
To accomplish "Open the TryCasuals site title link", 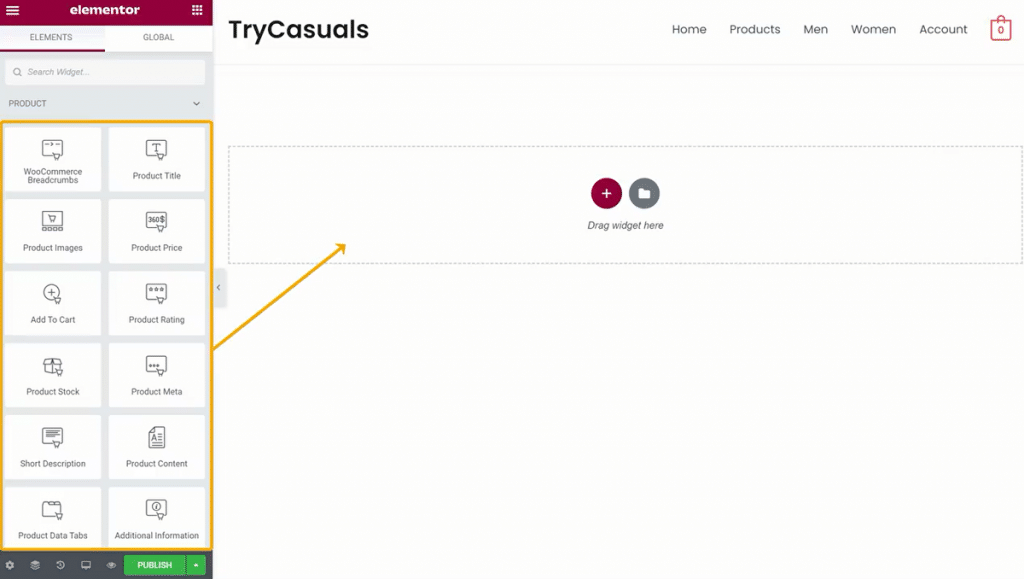I will pyautogui.click(x=298, y=29).
